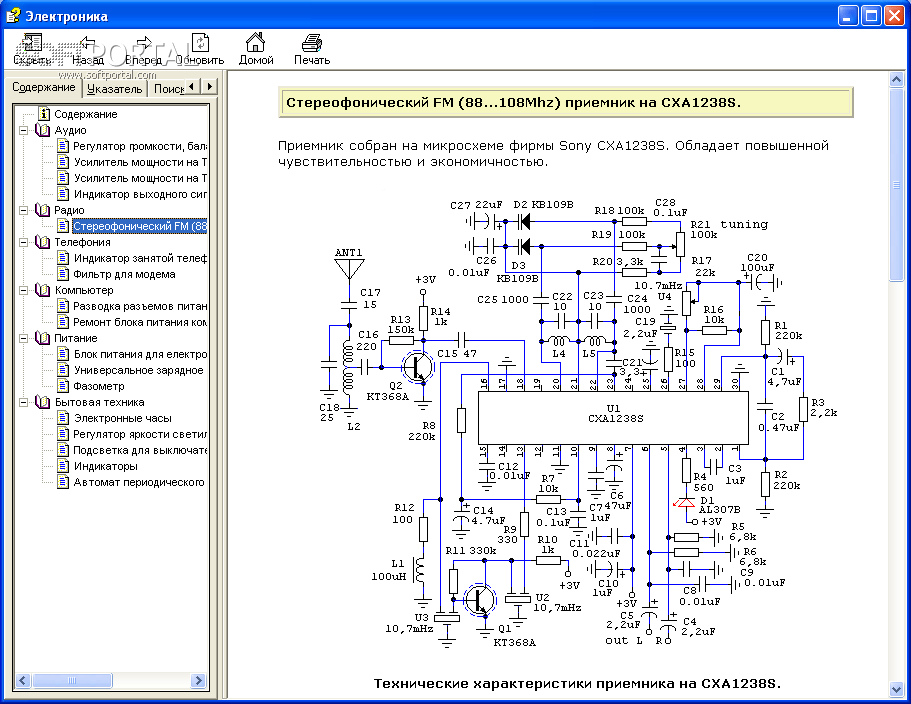The image size is (911, 704).
Task: Select the Индикаторы topic in the tree
Action: [x=105, y=466]
